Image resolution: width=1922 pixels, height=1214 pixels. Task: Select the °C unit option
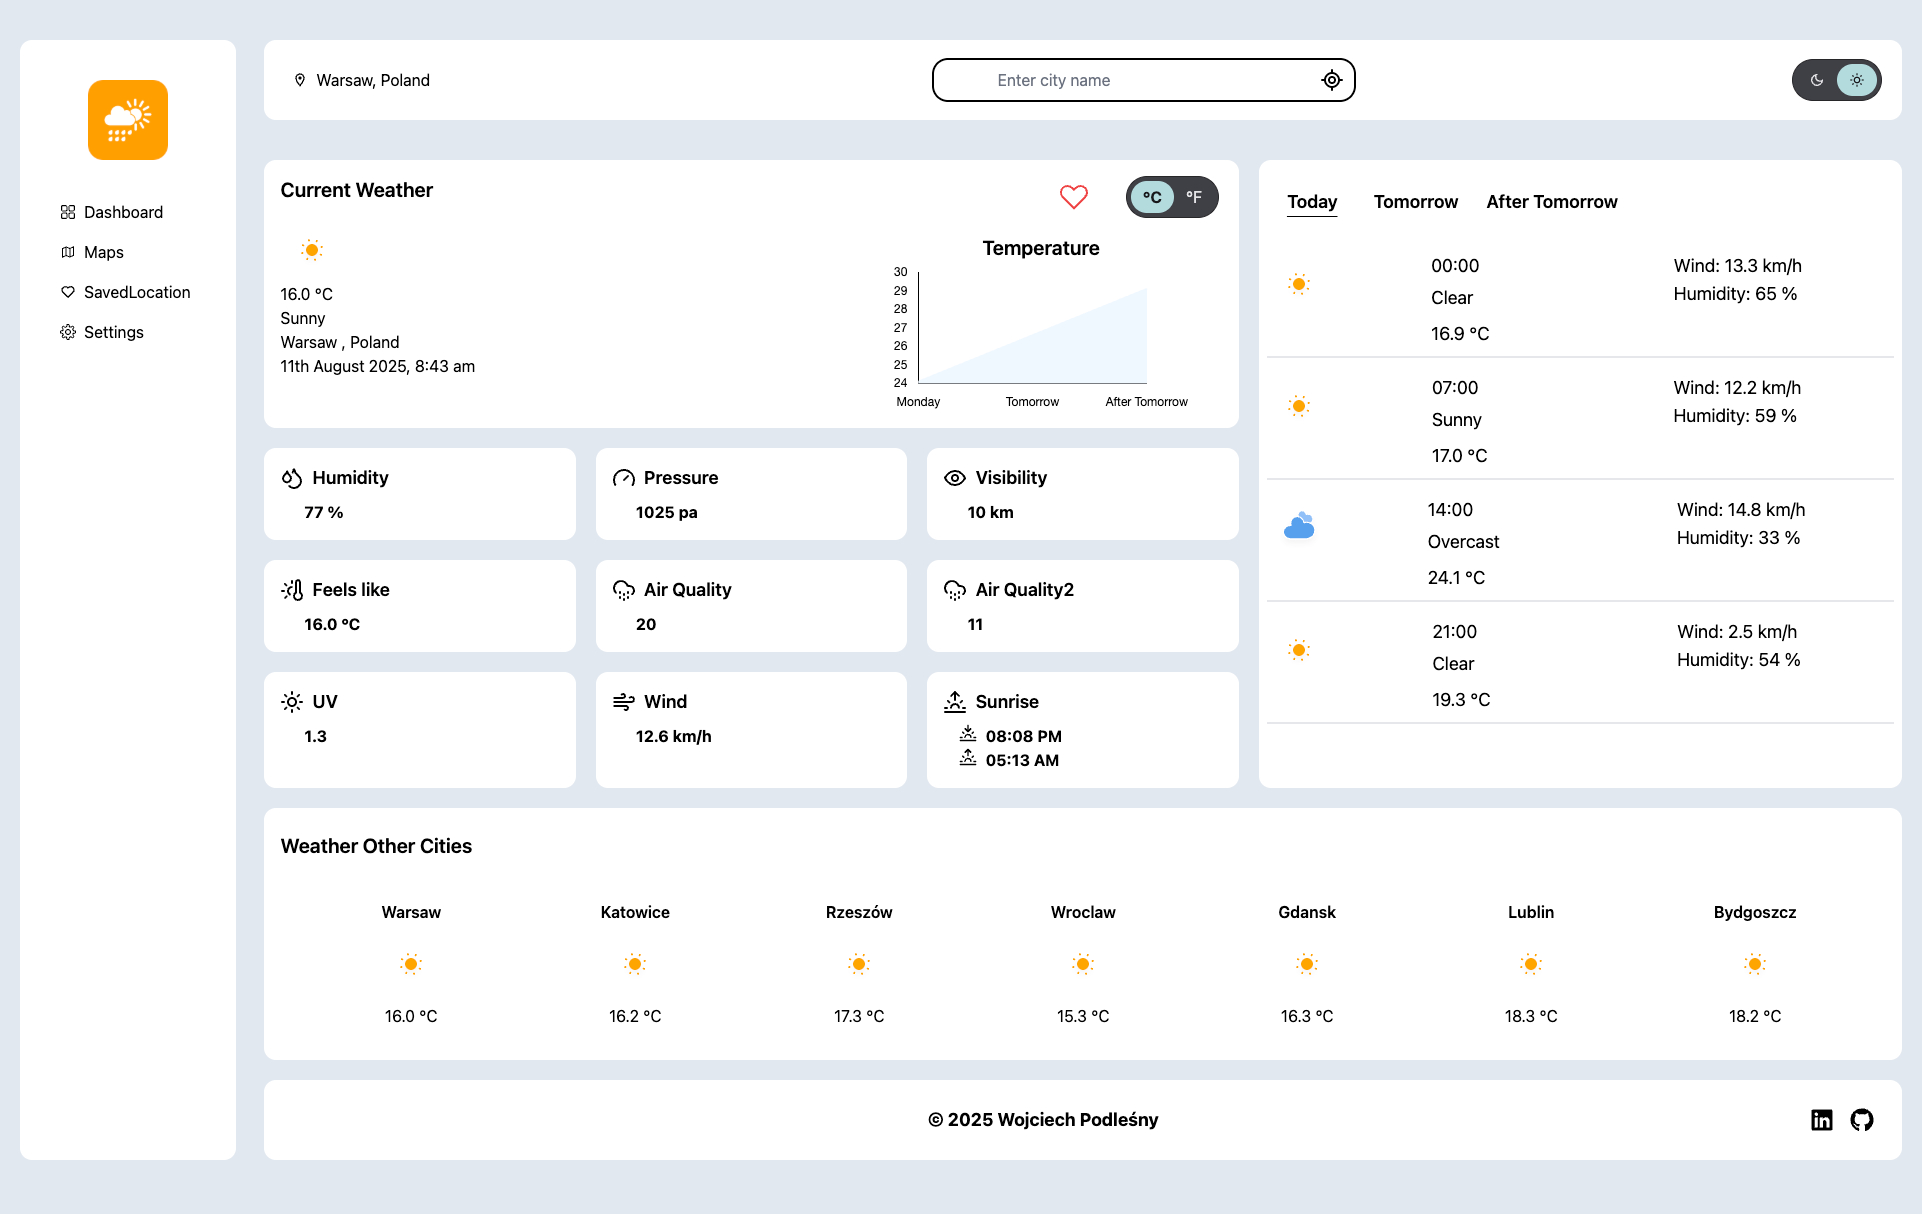(1152, 197)
